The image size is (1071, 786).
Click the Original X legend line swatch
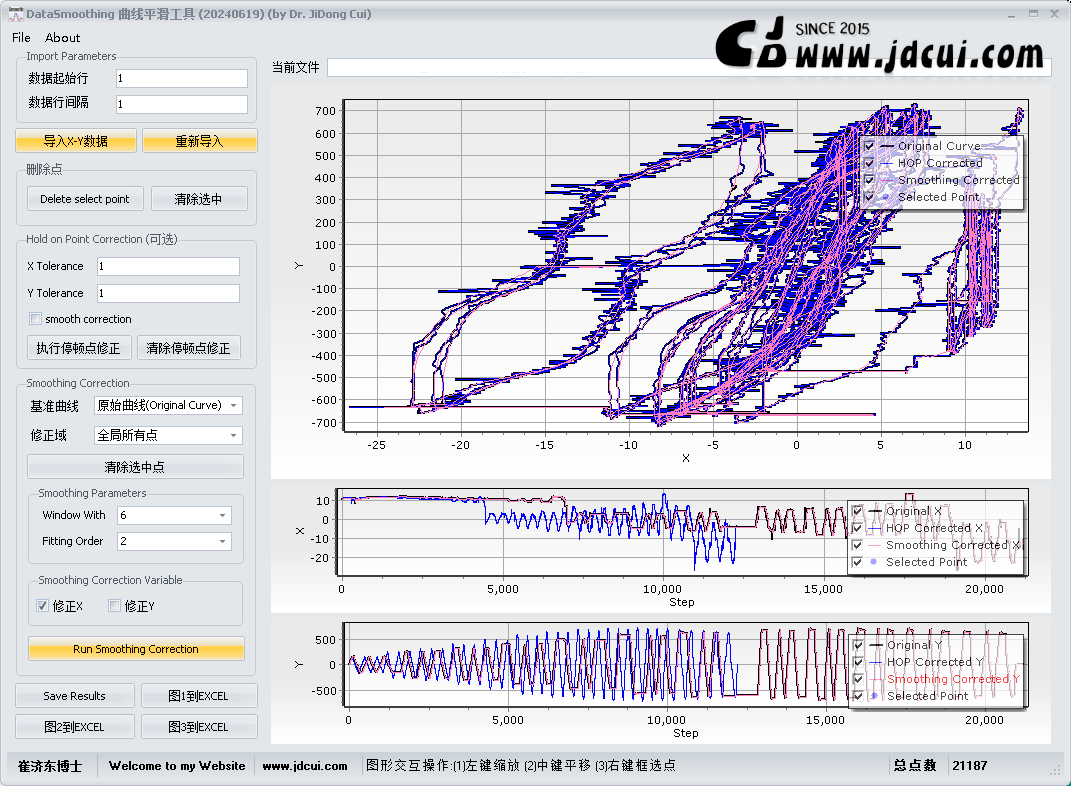[875, 511]
